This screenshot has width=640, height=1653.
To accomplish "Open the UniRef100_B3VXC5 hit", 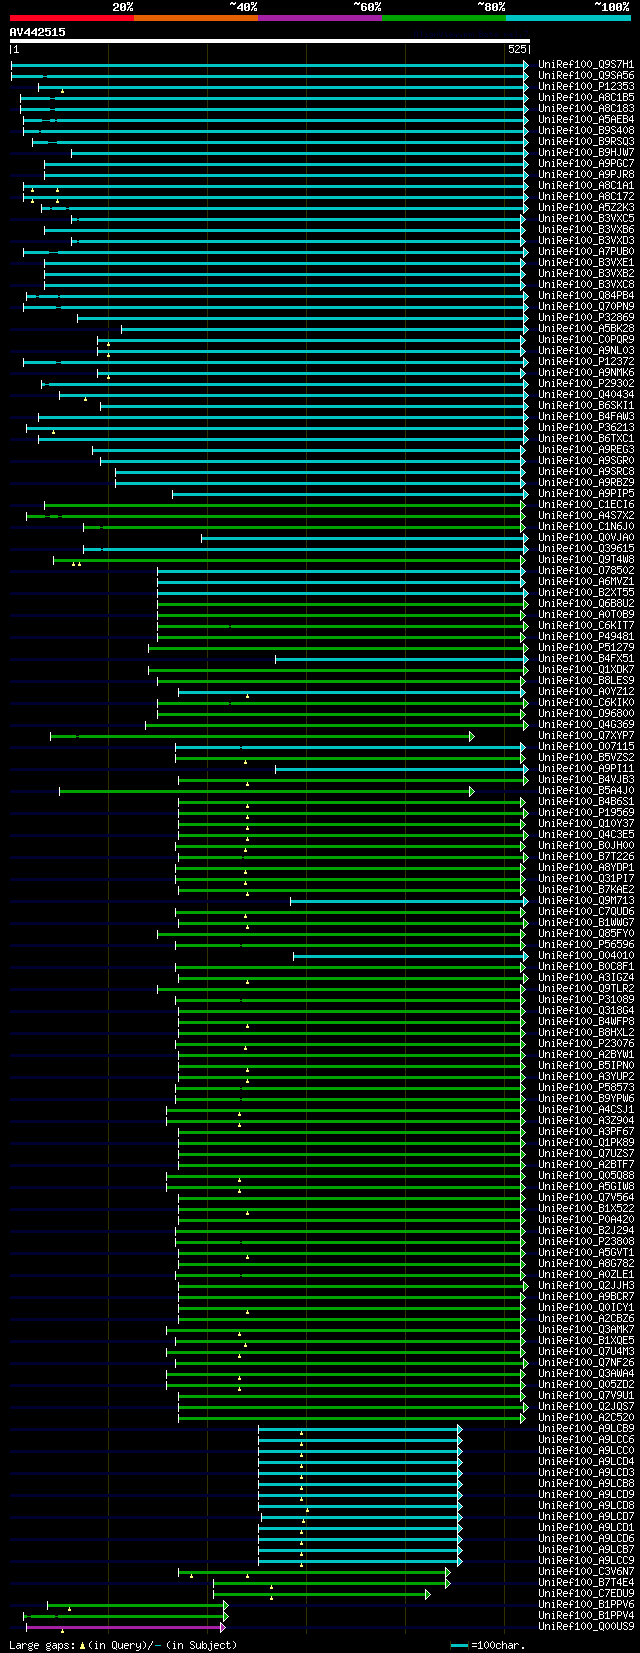I will [x=586, y=219].
